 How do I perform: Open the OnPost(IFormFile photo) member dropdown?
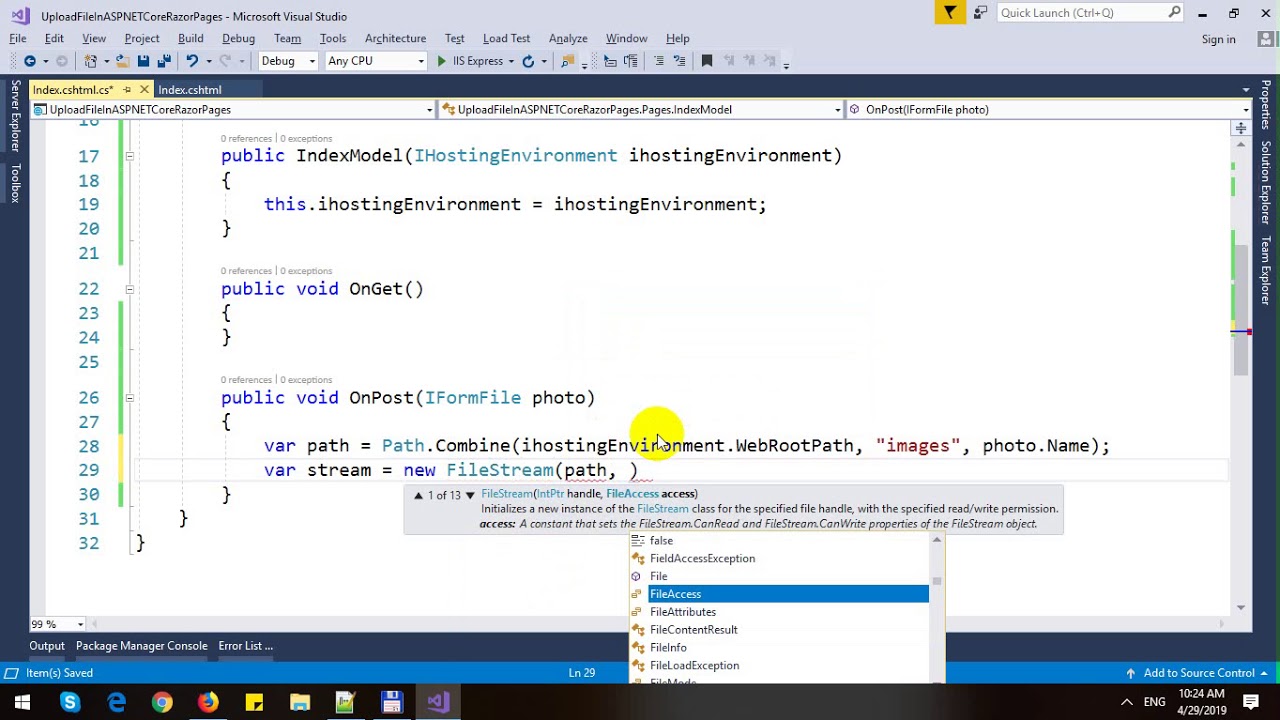click(x=1049, y=110)
